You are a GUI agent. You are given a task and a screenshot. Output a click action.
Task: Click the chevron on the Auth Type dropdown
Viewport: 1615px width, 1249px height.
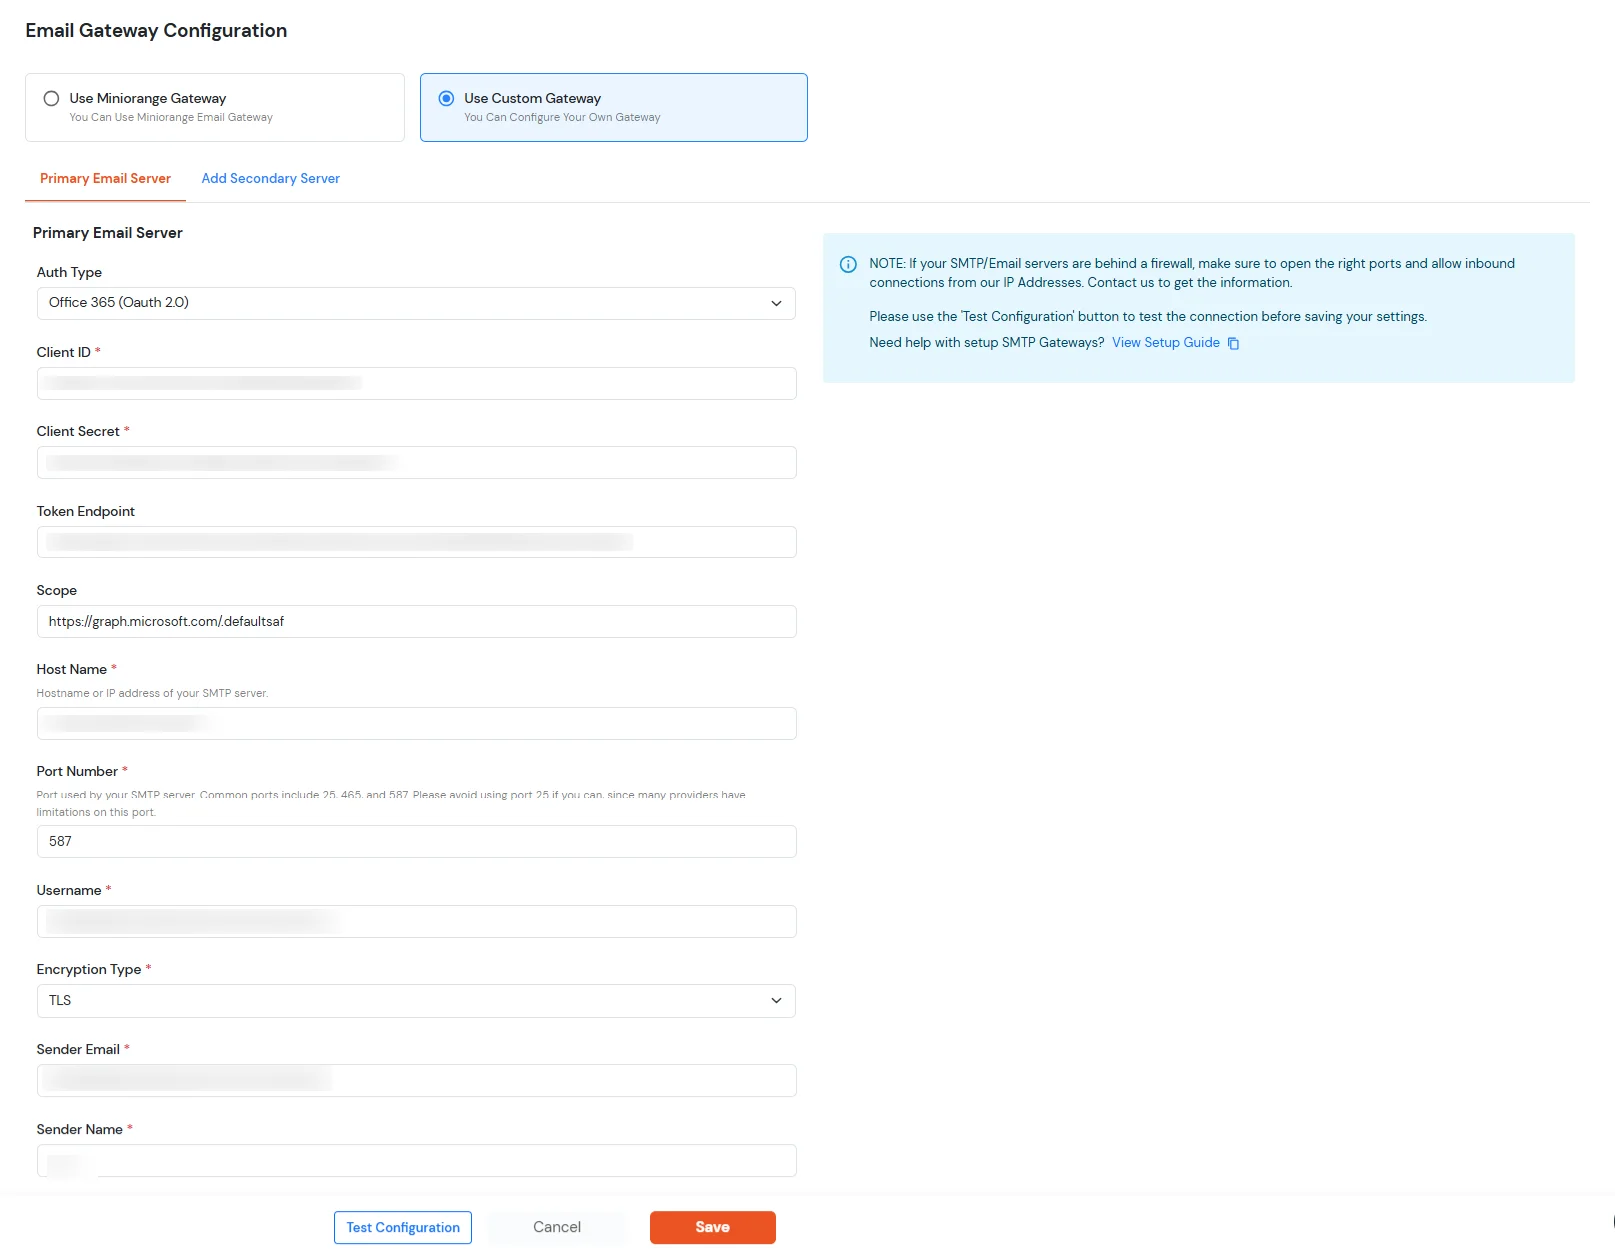click(776, 303)
